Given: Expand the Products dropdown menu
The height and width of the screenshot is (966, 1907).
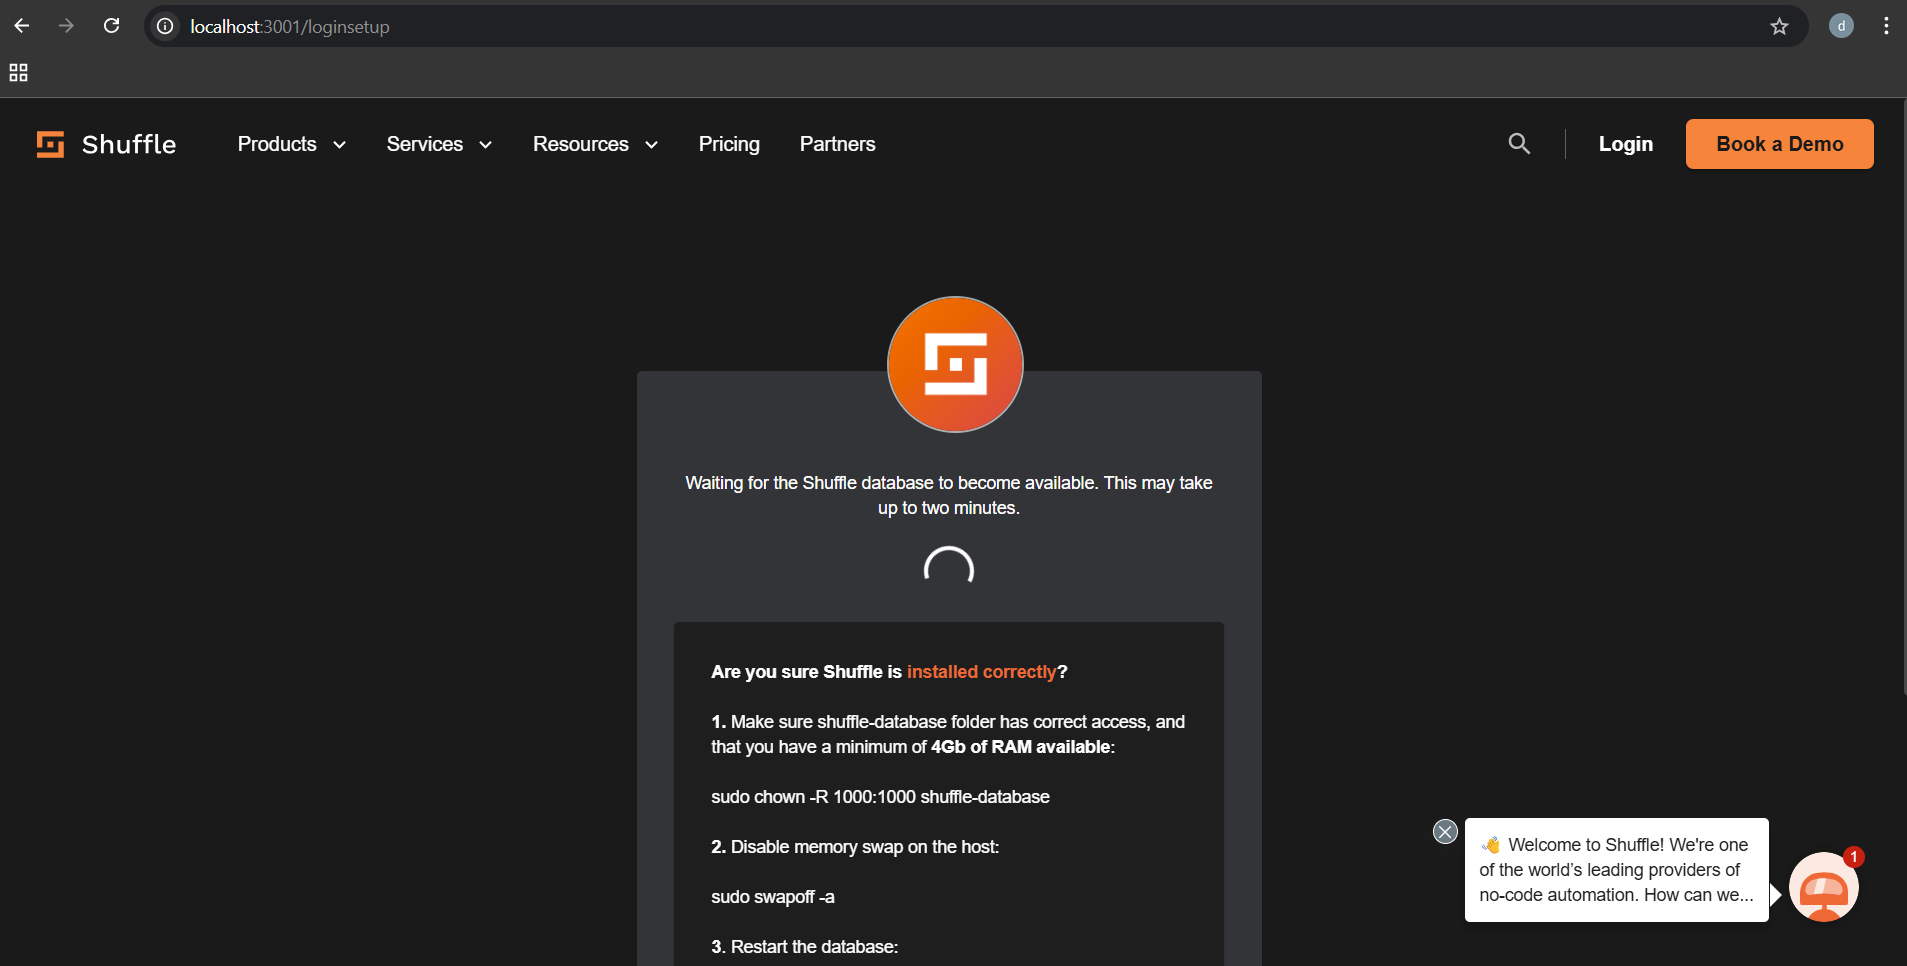Looking at the screenshot, I should click(291, 144).
